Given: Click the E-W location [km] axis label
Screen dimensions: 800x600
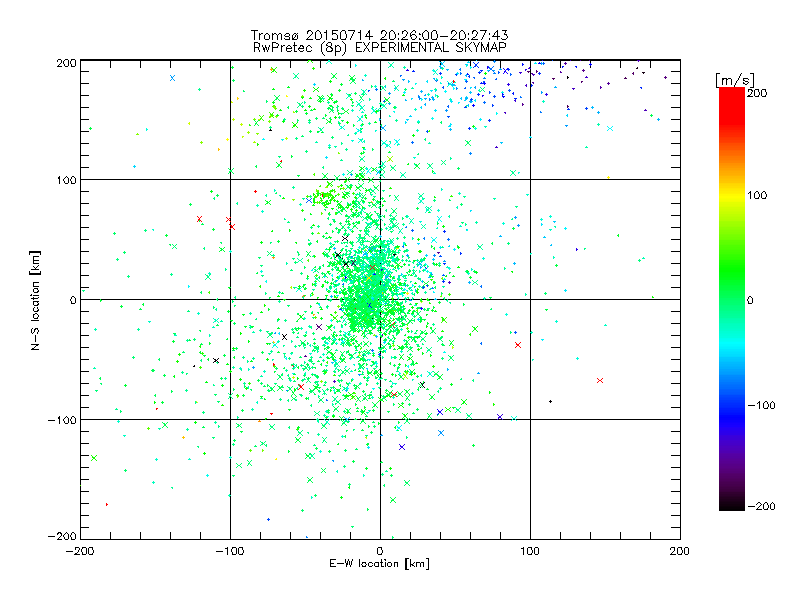Looking at the screenshot, I should click(379, 564).
